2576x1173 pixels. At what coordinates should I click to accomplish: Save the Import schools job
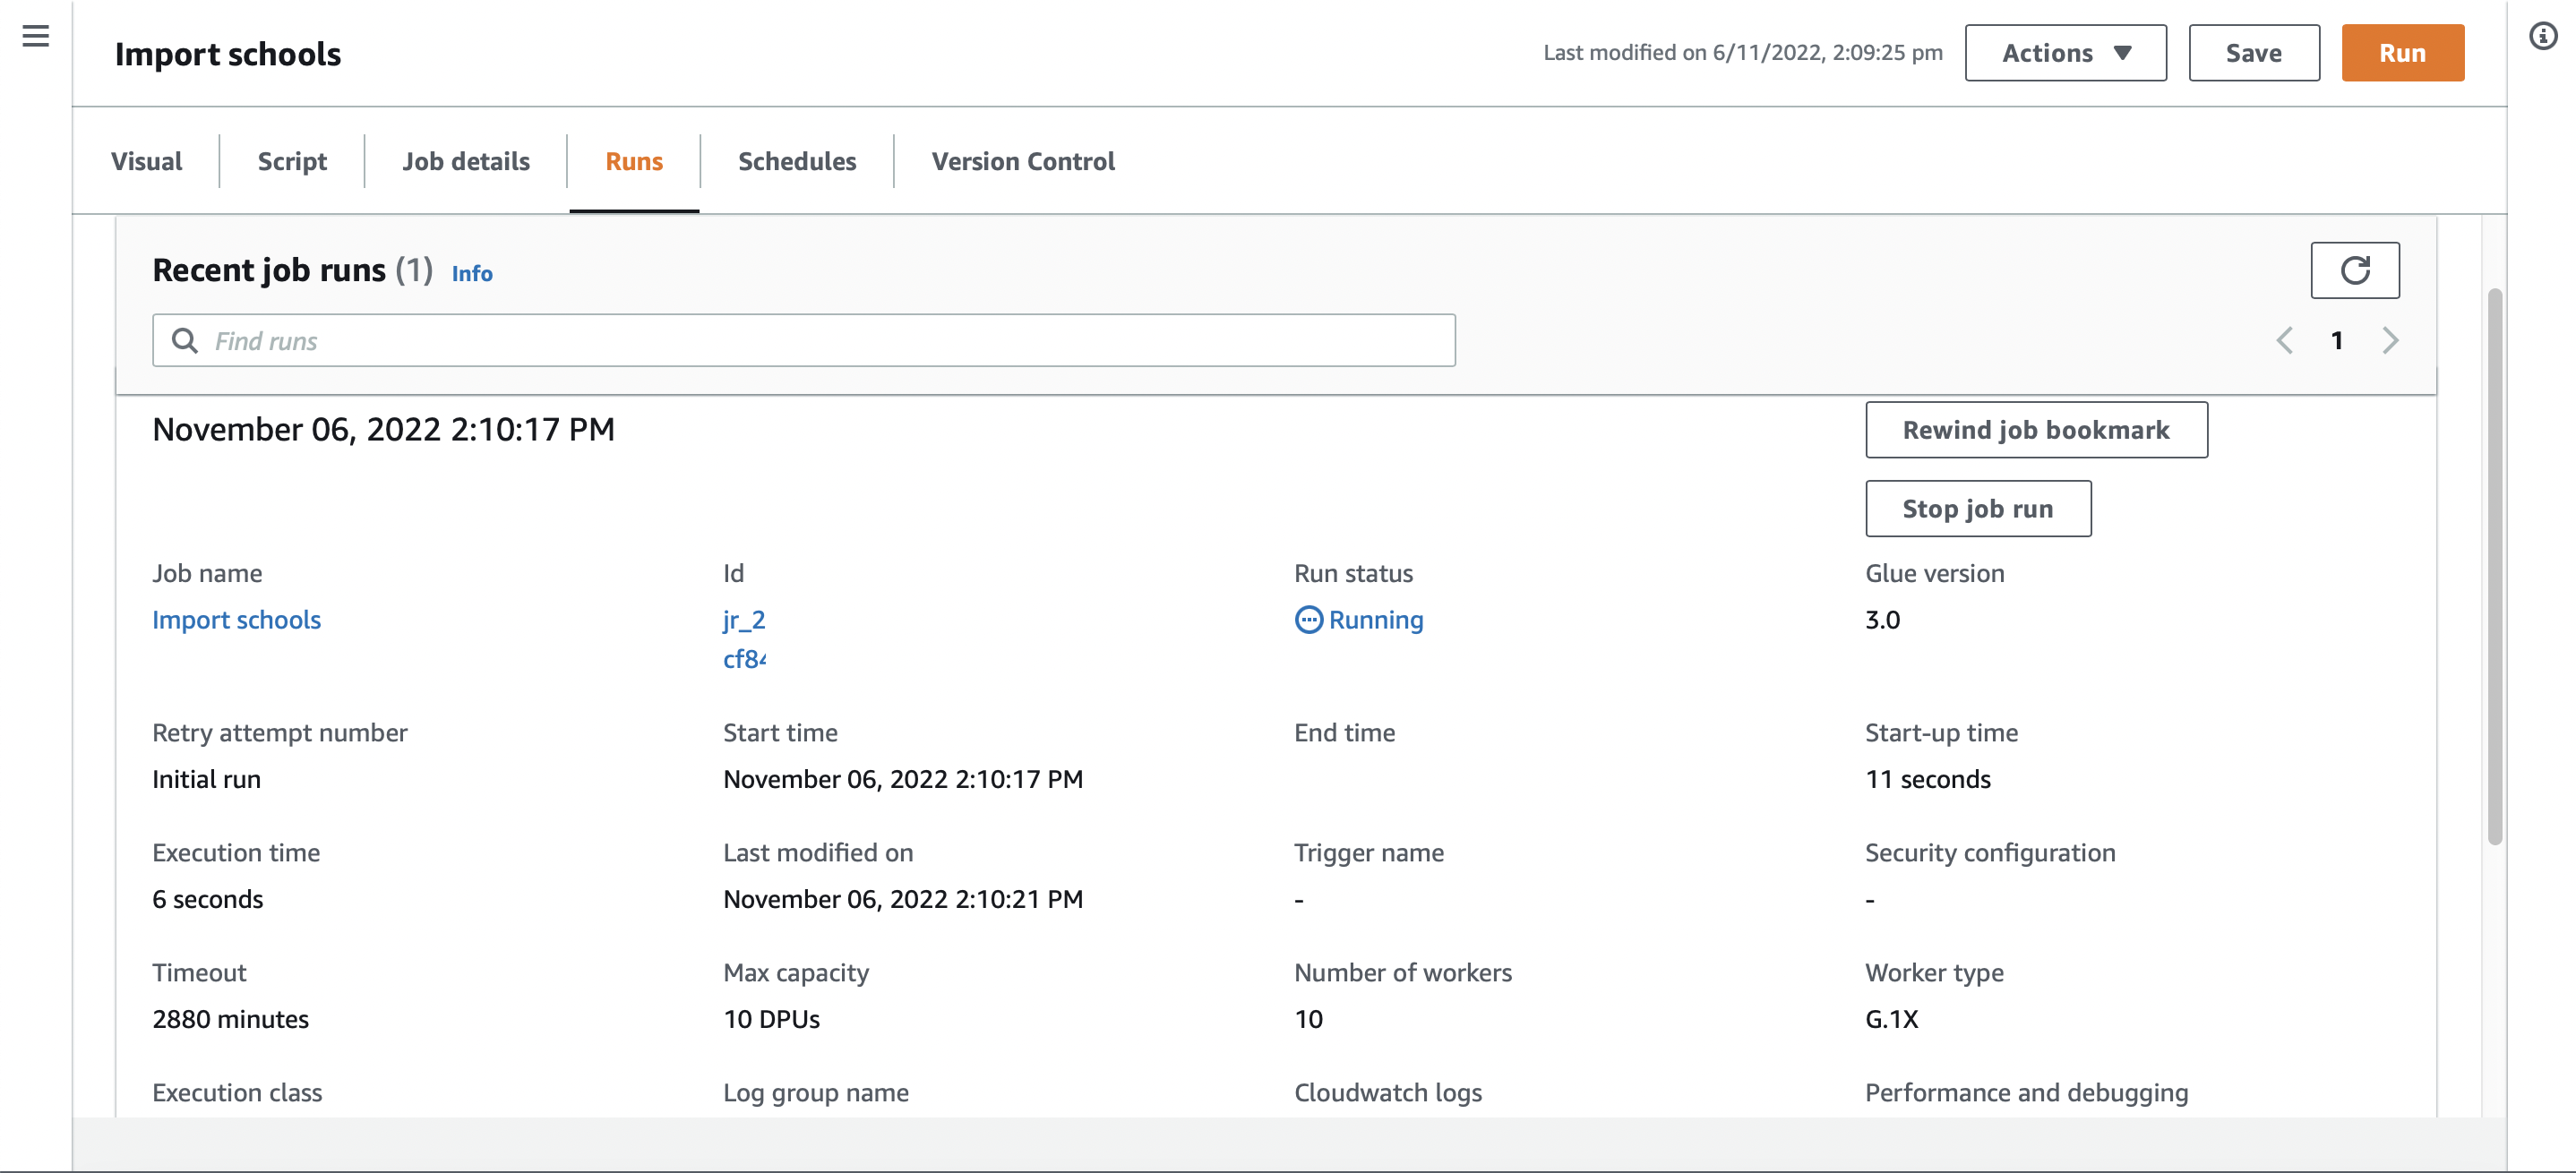[x=2254, y=53]
